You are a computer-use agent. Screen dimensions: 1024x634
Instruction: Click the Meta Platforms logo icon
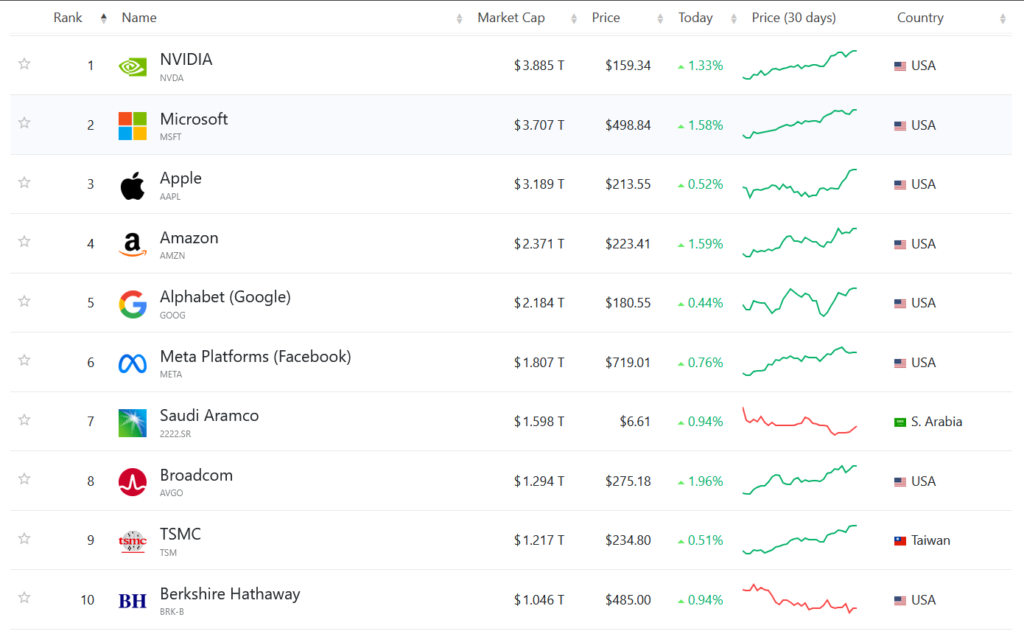point(132,363)
